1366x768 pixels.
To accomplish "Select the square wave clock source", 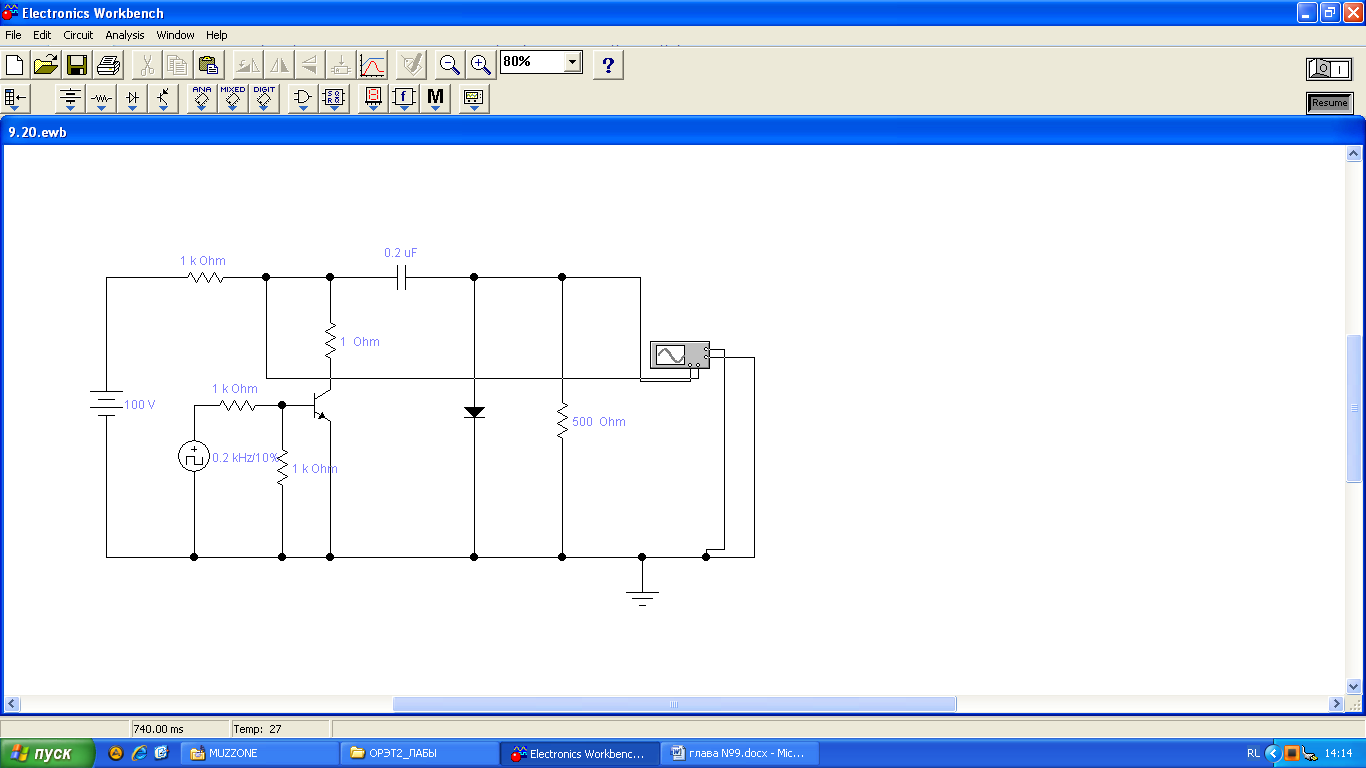I will (x=193, y=457).
